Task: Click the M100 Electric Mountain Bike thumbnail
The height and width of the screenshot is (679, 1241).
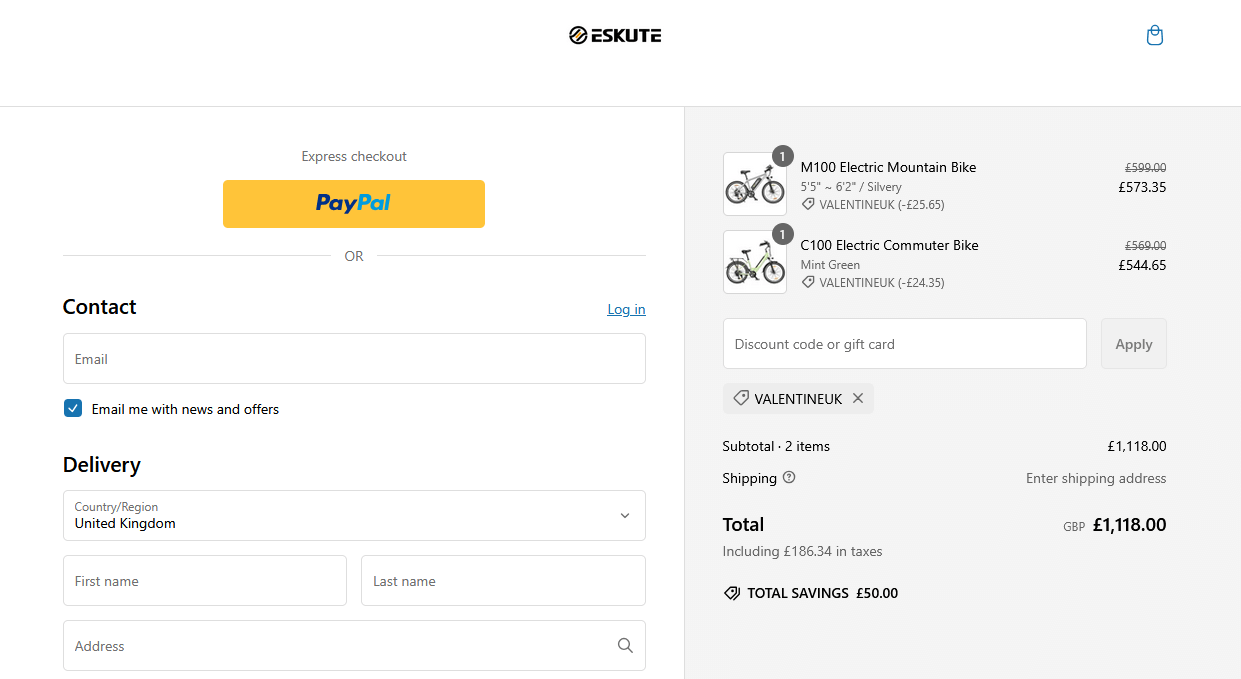Action: (755, 184)
